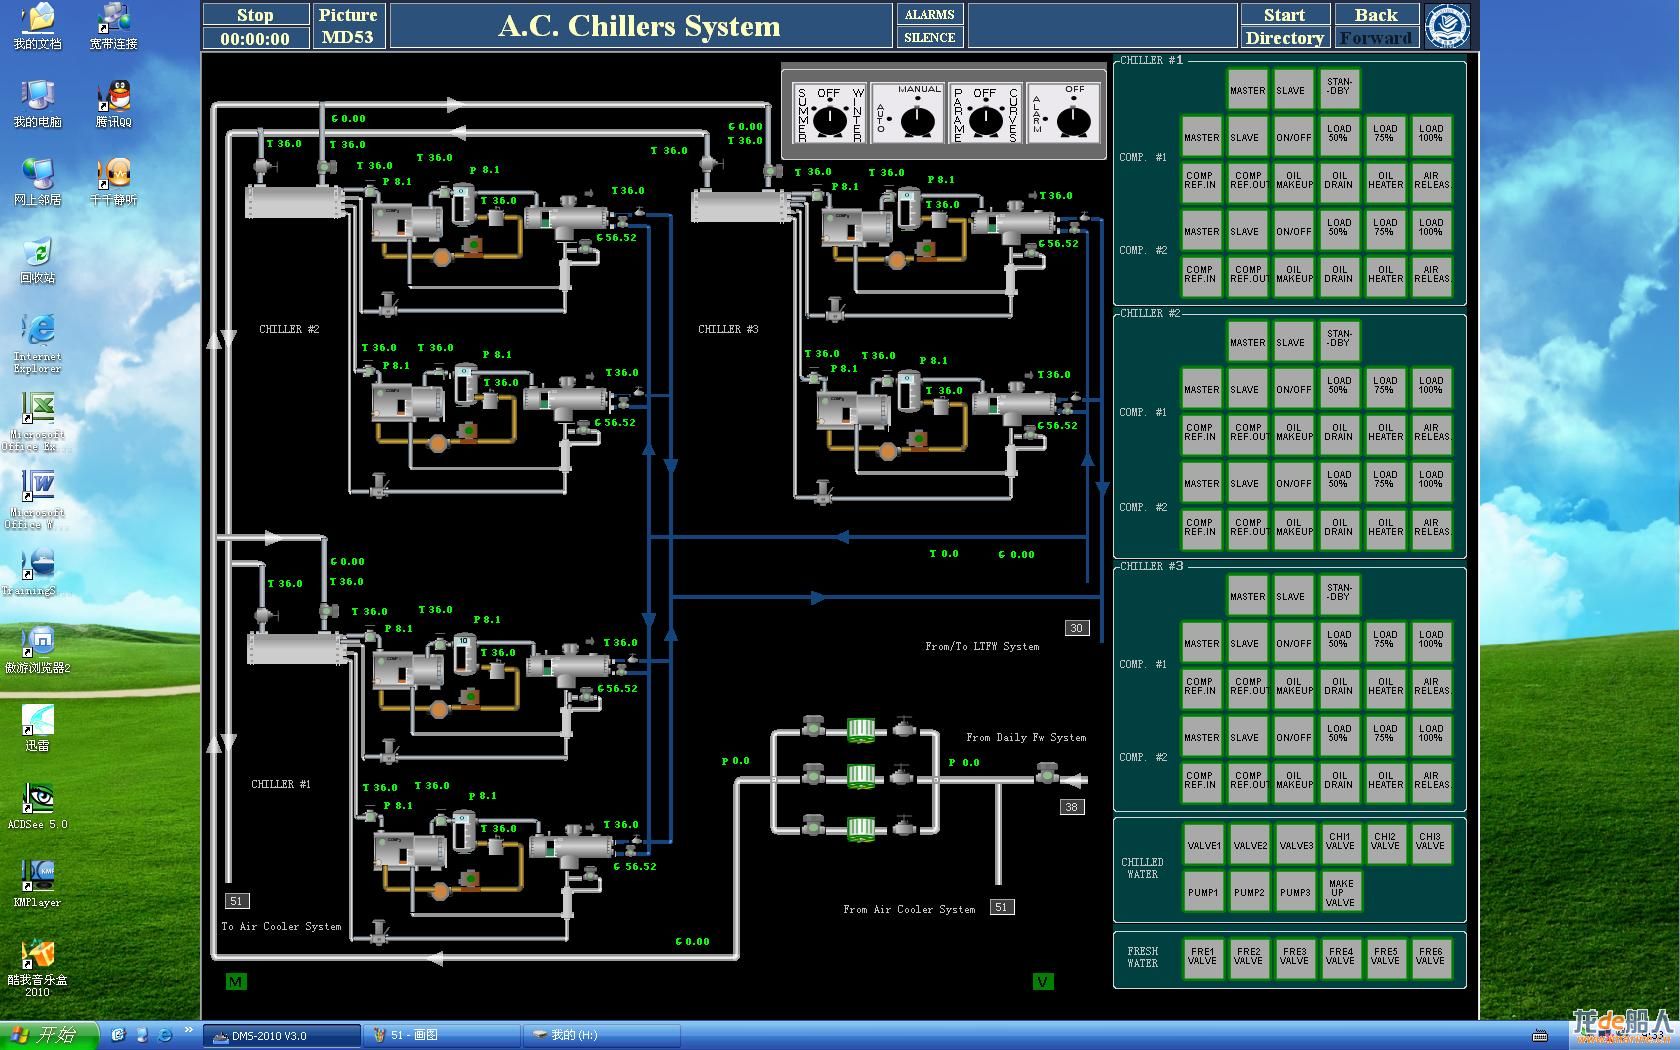Screen dimensions: 1680x1050
Task: Open the 千千静听 music player icon
Action: (x=113, y=182)
